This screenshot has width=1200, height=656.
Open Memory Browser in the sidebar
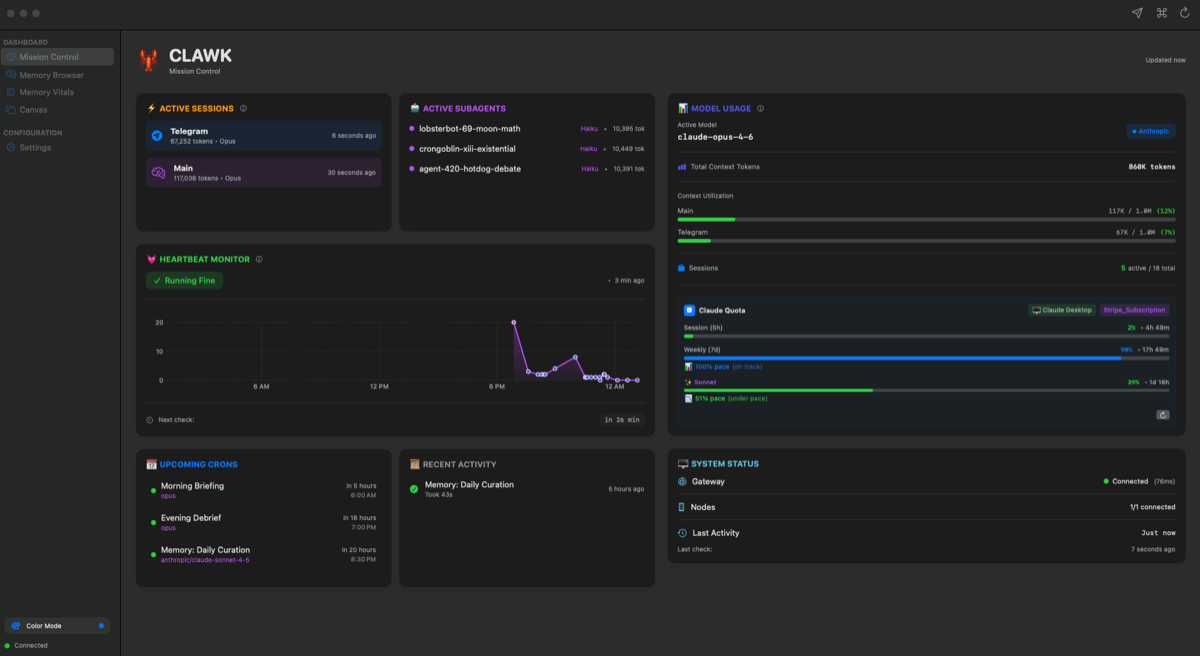[59, 75]
